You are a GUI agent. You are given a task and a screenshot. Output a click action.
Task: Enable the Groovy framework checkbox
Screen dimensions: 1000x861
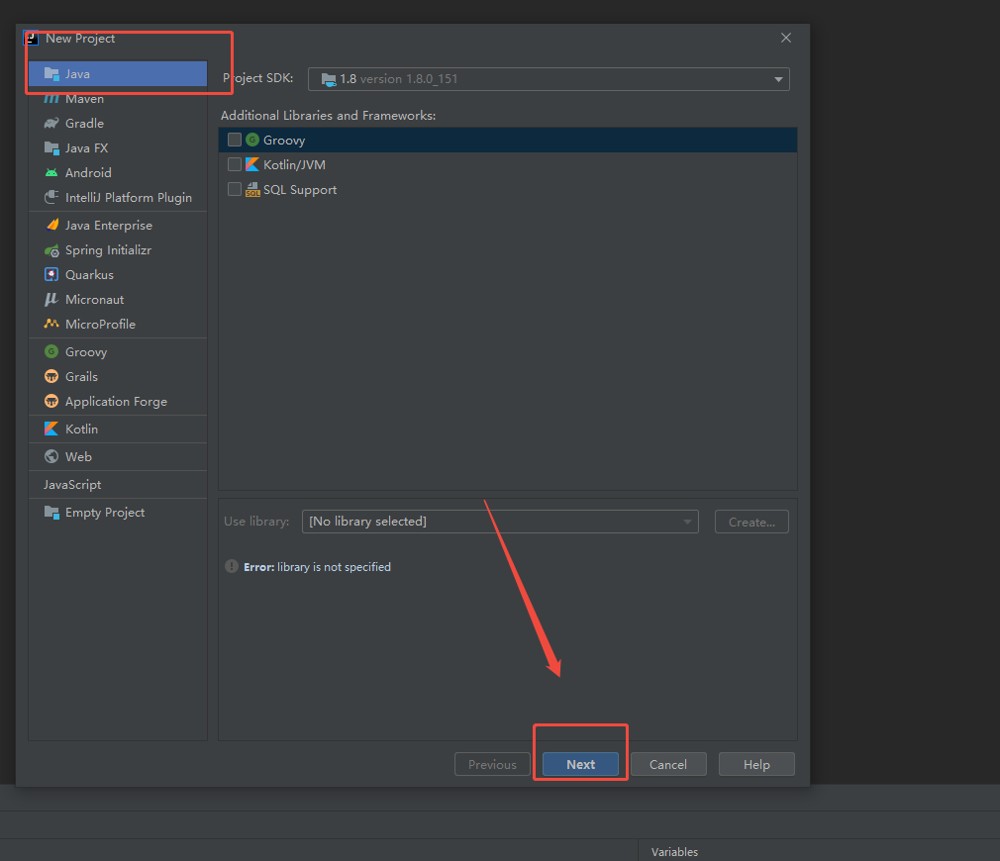pos(235,140)
